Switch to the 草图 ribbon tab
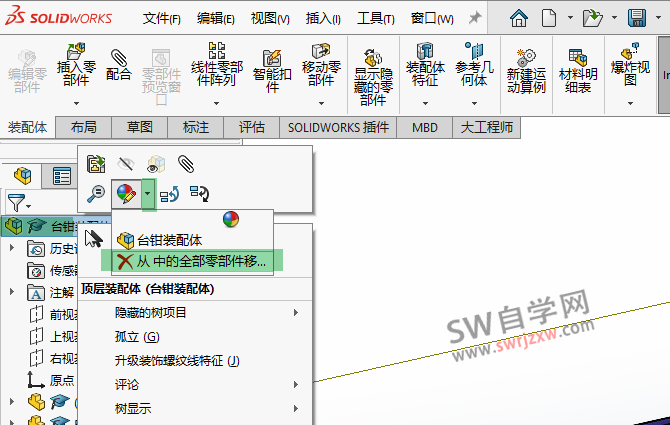Image resolution: width=670 pixels, height=425 pixels. click(x=140, y=127)
